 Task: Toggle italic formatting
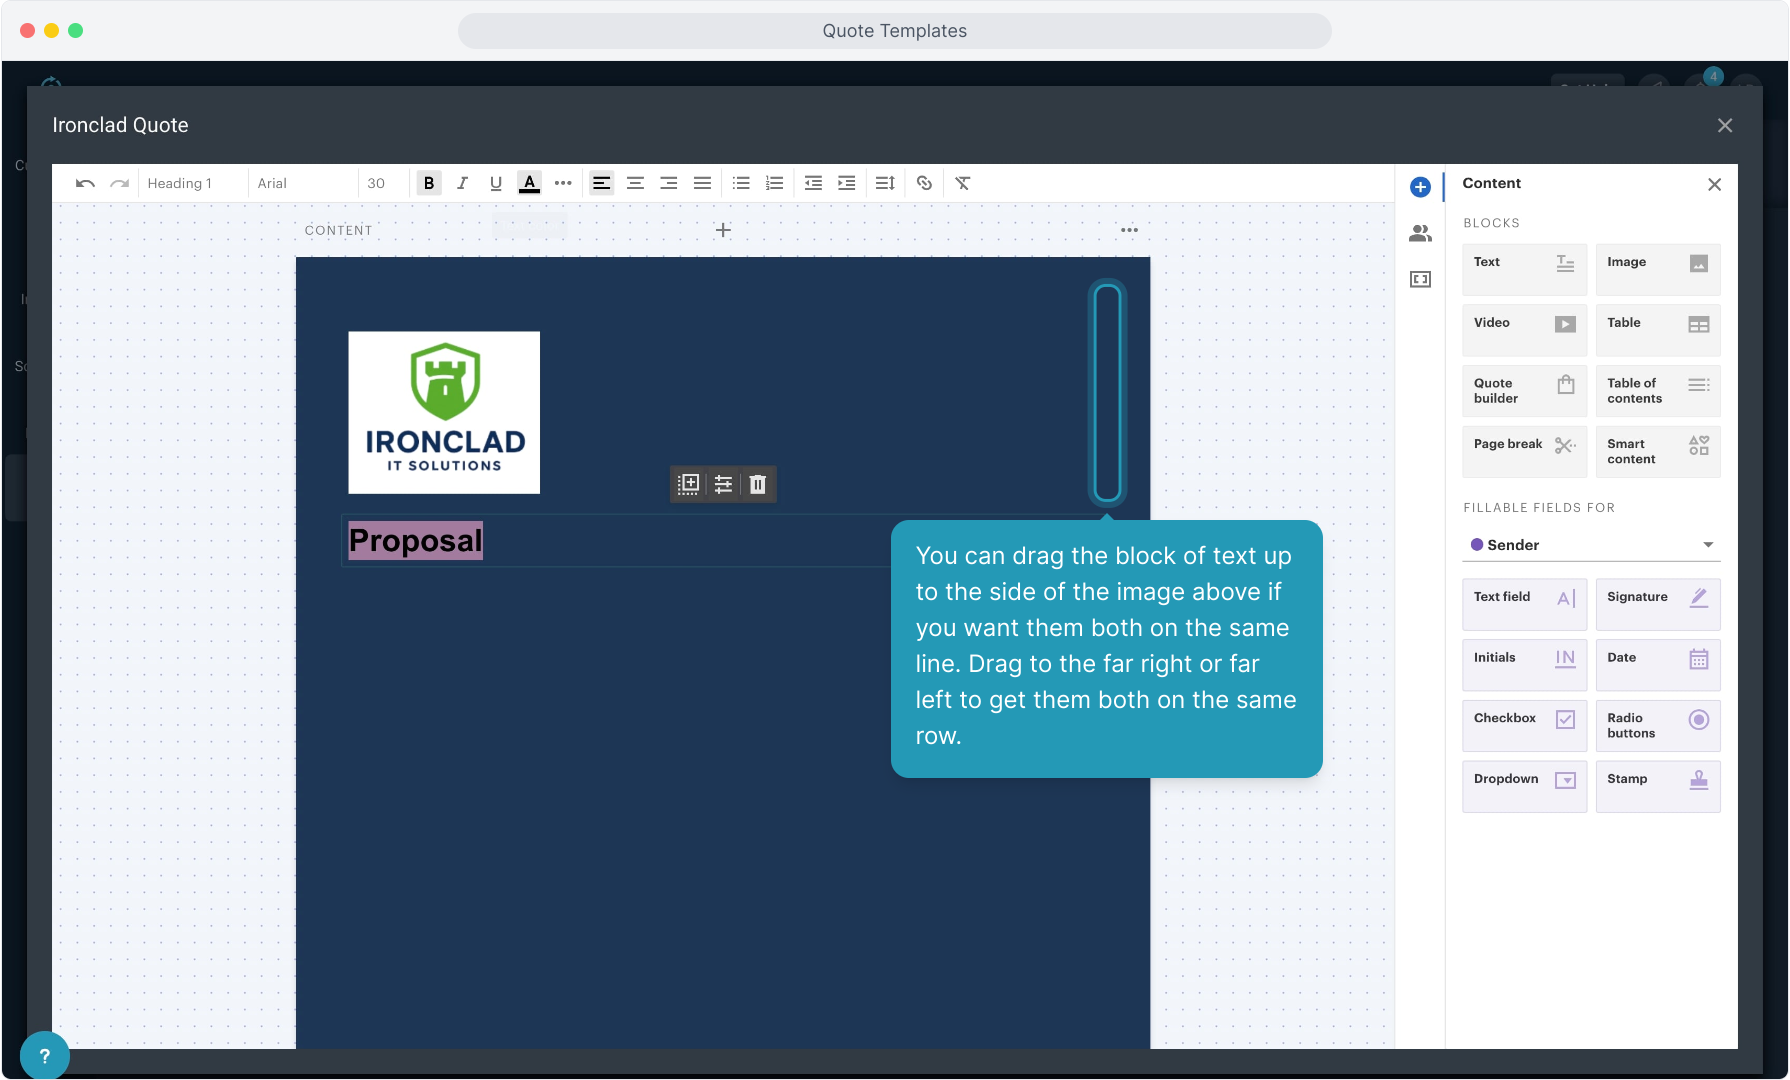pos(462,183)
